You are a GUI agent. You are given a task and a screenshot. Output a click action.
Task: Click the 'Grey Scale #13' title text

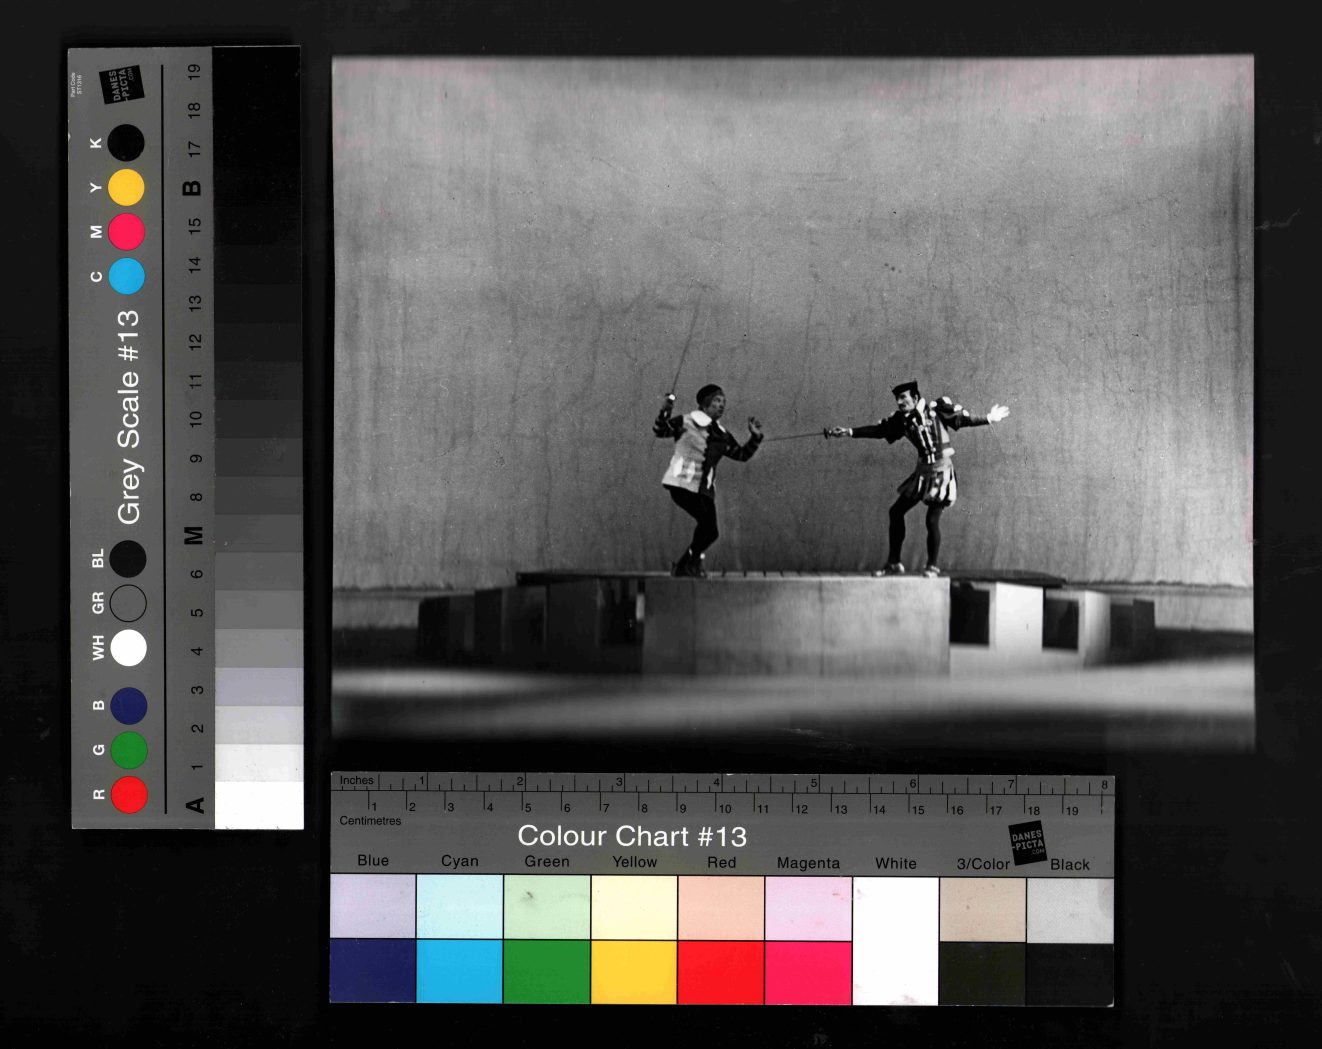click(128, 416)
